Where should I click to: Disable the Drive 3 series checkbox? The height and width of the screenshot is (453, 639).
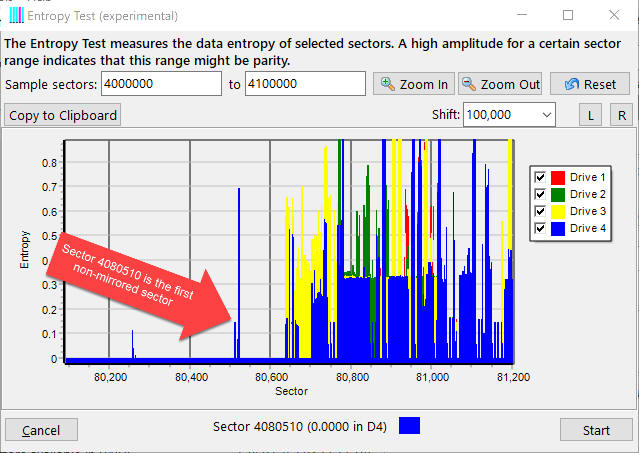click(x=540, y=211)
